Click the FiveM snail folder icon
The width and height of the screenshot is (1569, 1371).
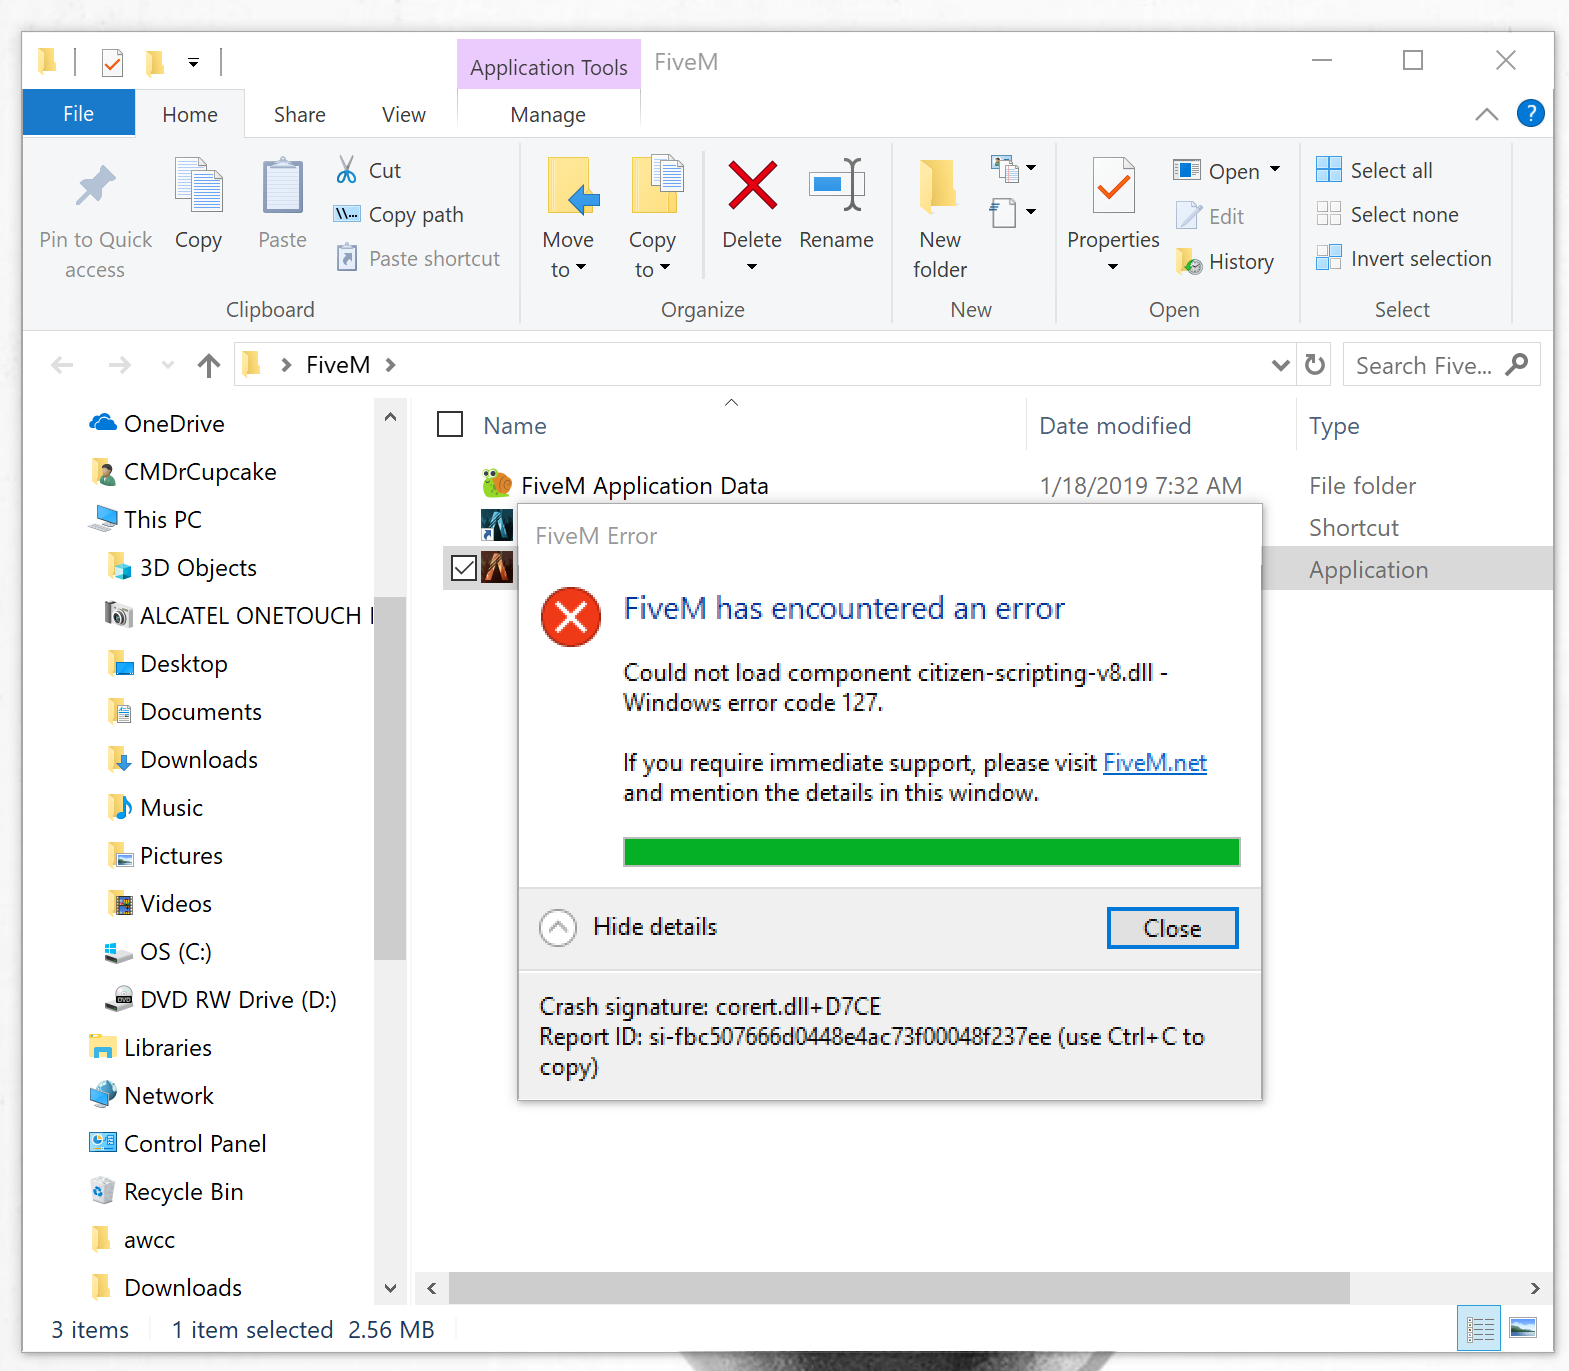(497, 484)
